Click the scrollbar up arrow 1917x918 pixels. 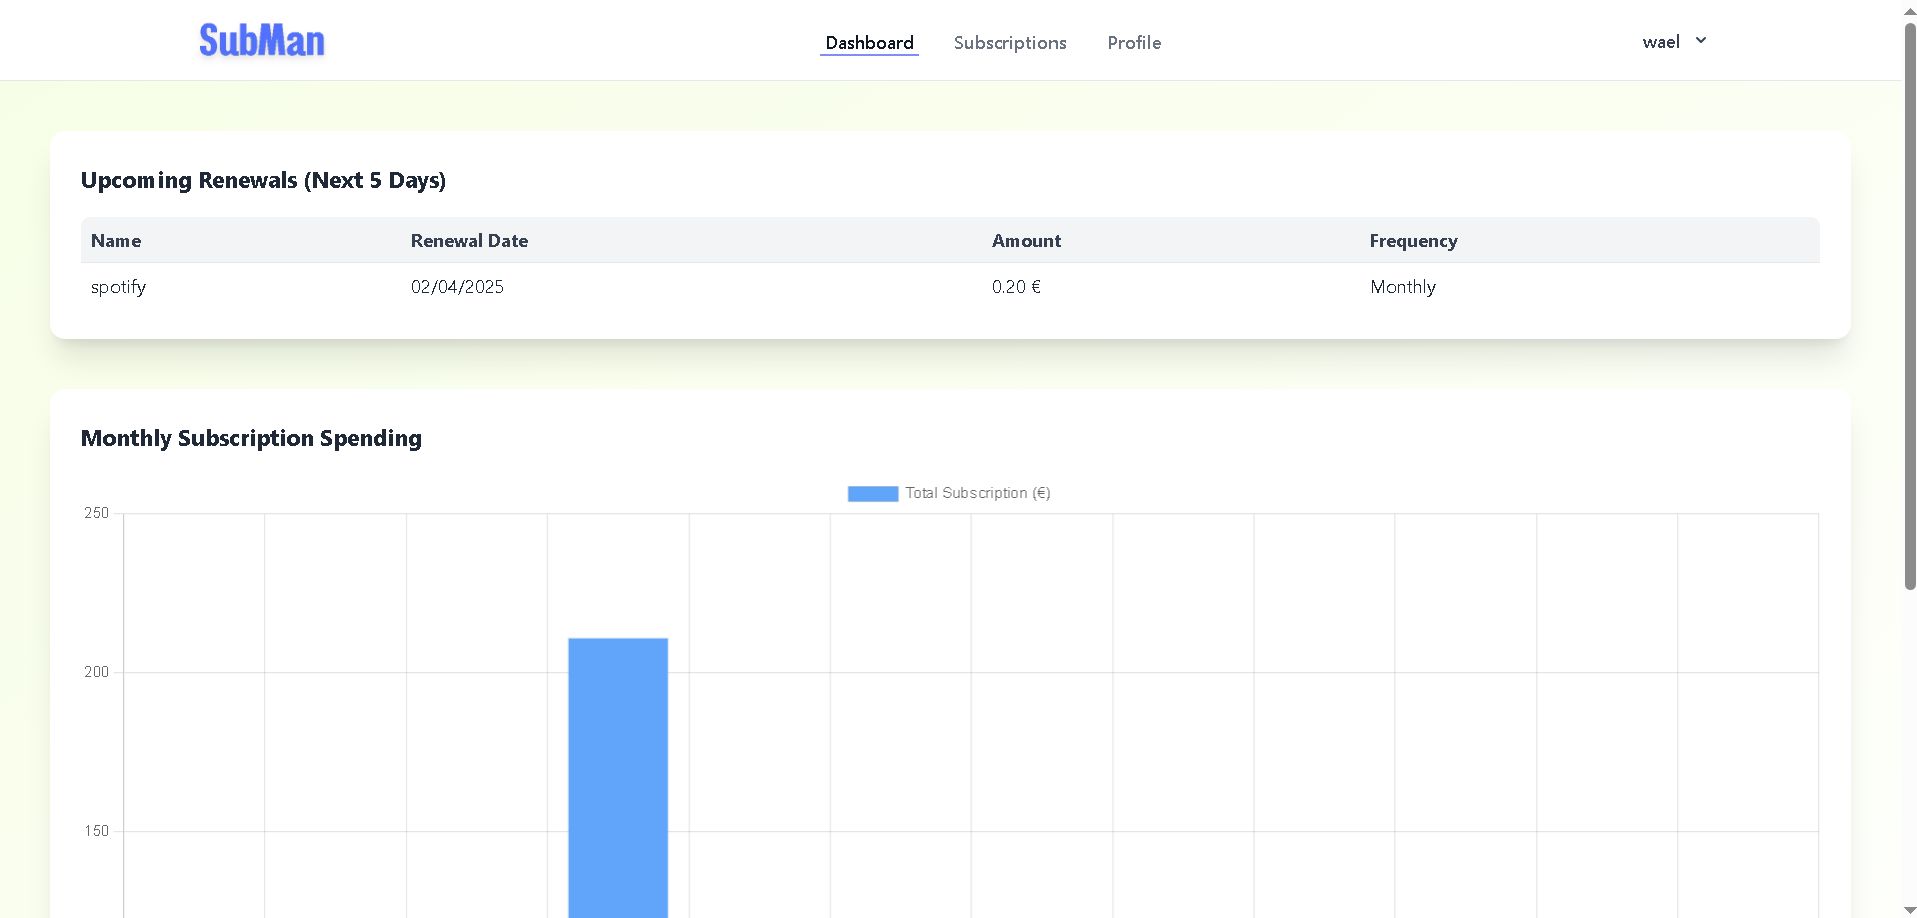point(1909,8)
